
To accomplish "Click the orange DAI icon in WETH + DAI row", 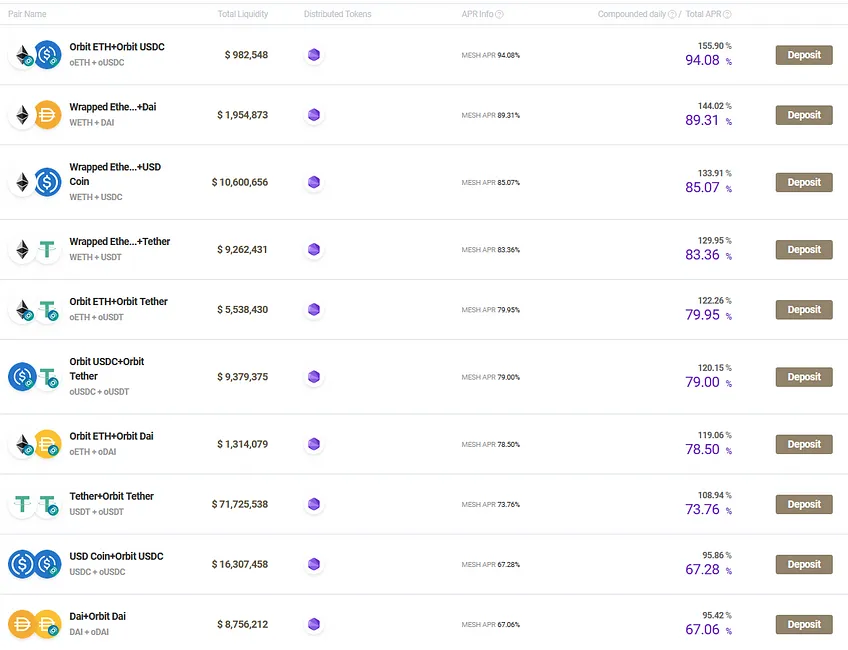I will tap(48, 115).
